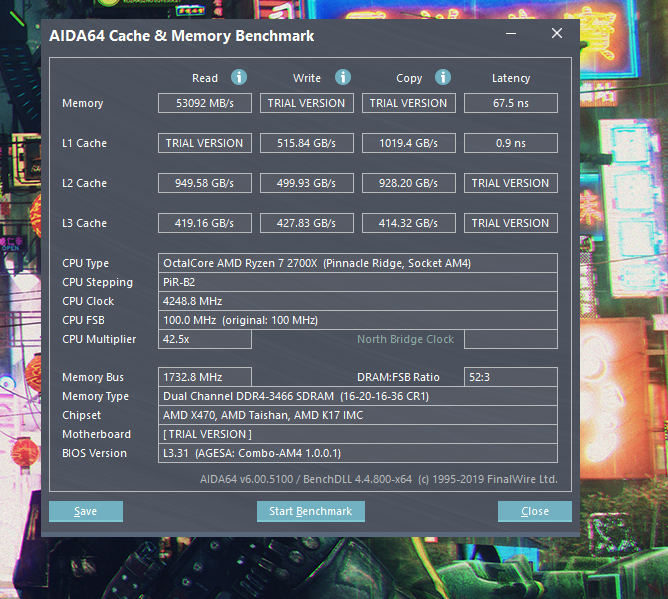The image size is (668, 599).
Task: Click the CPU Multiplier value 42.5x
Action: tap(205, 339)
